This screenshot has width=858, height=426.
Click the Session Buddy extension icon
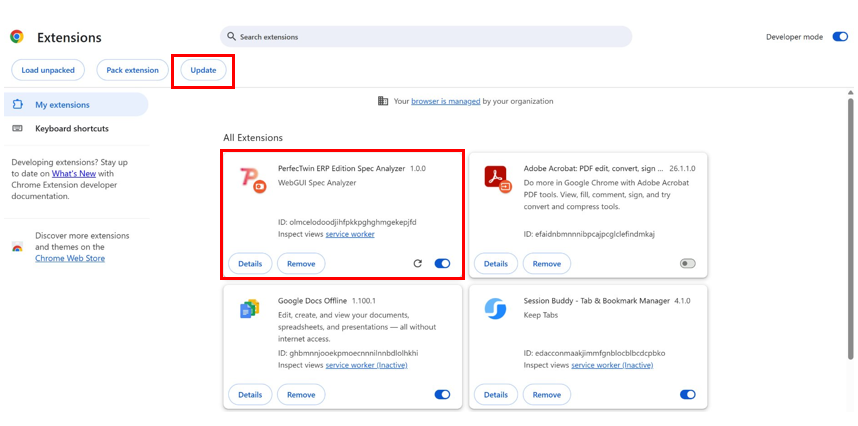(x=495, y=309)
